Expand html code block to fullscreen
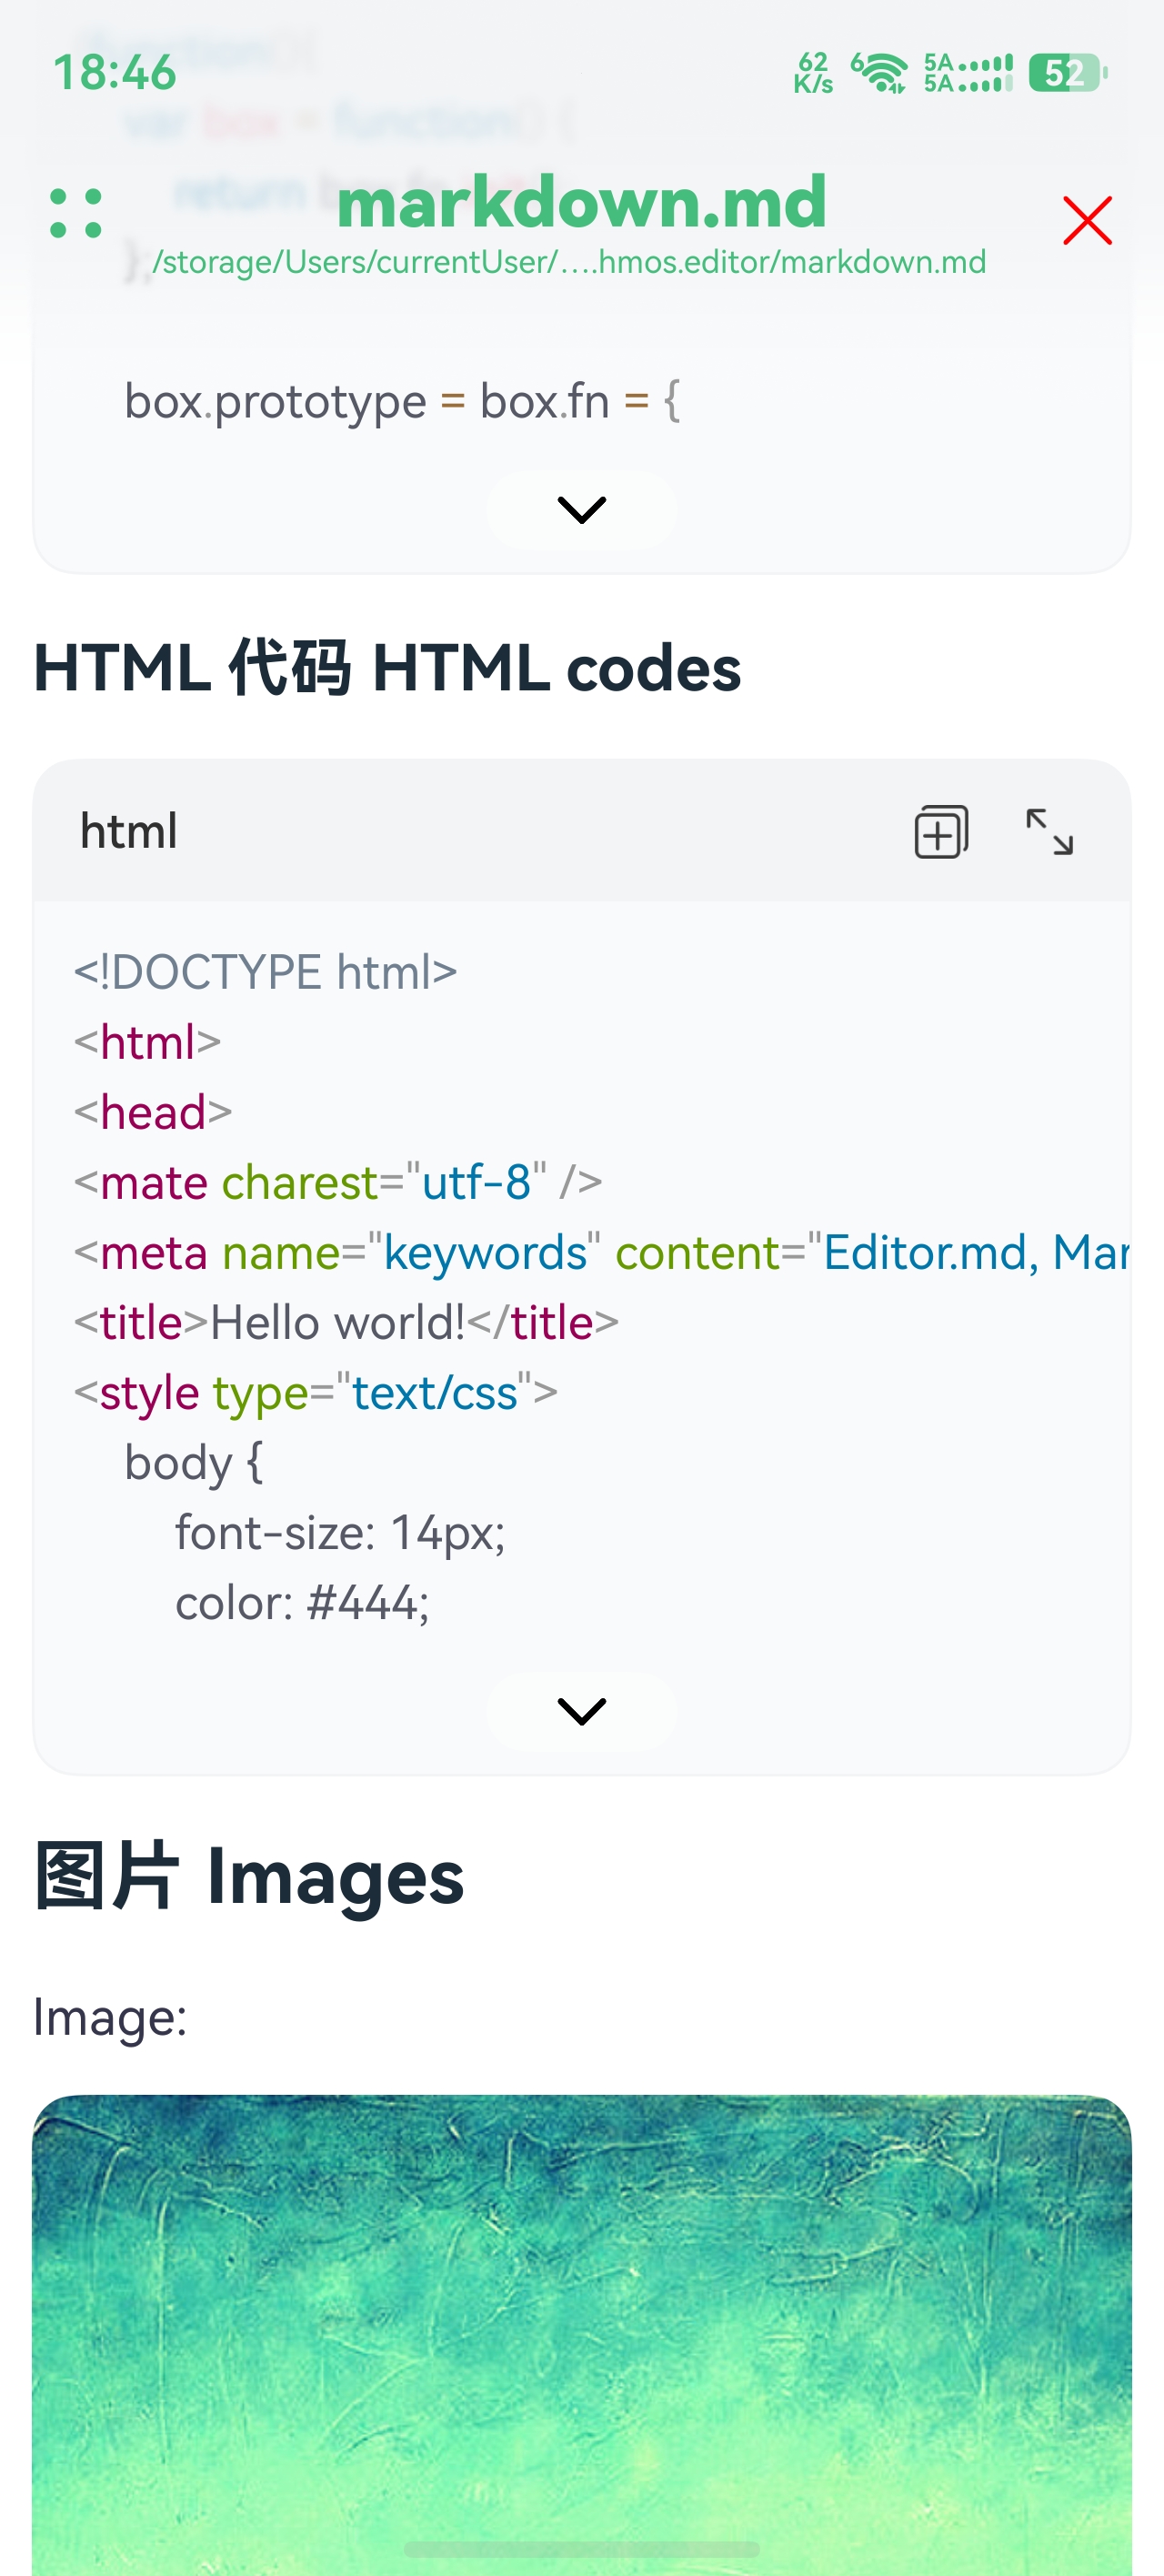Viewport: 1164px width, 2576px height. 1050,832
